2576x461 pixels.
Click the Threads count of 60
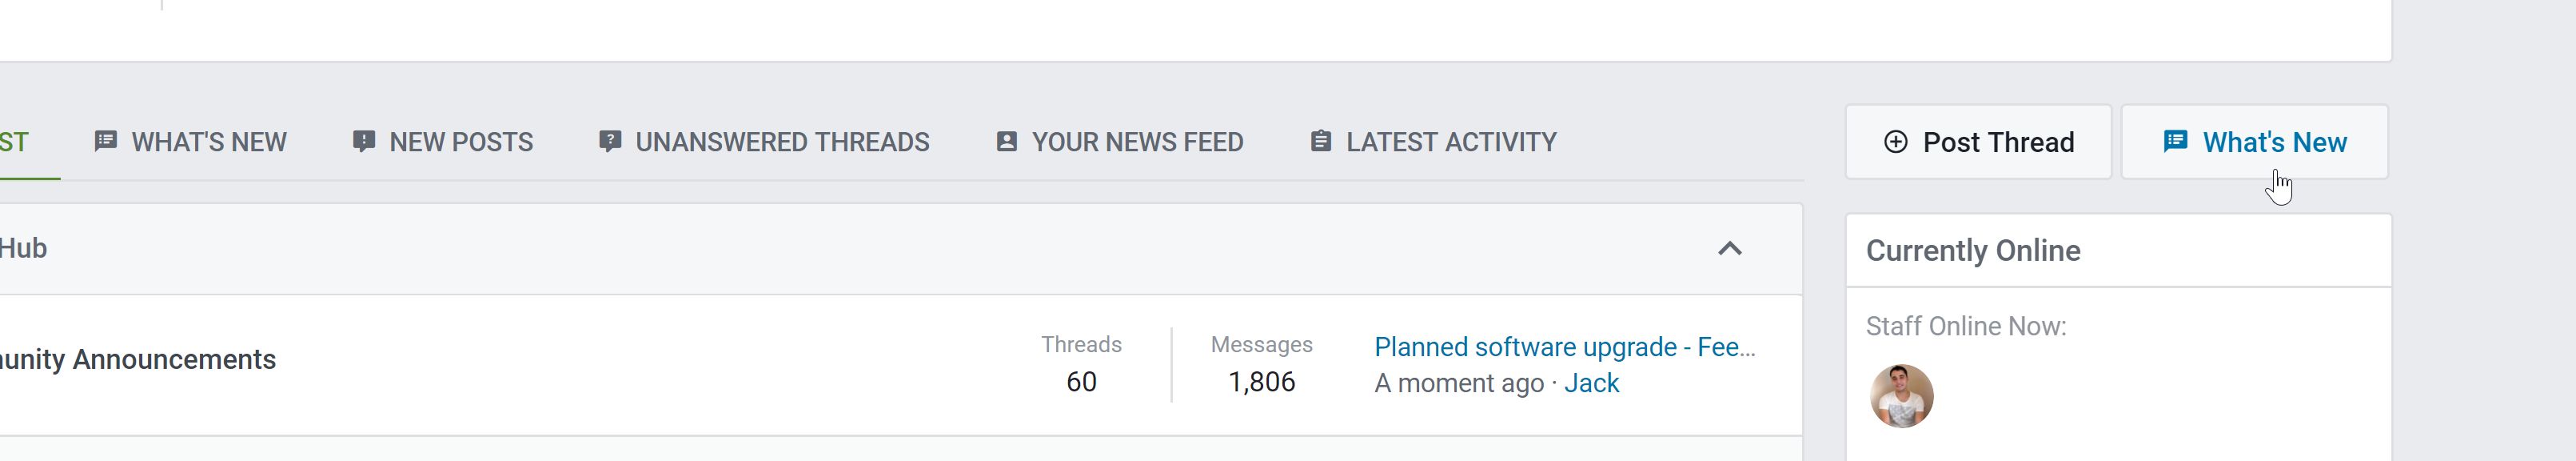[1081, 381]
